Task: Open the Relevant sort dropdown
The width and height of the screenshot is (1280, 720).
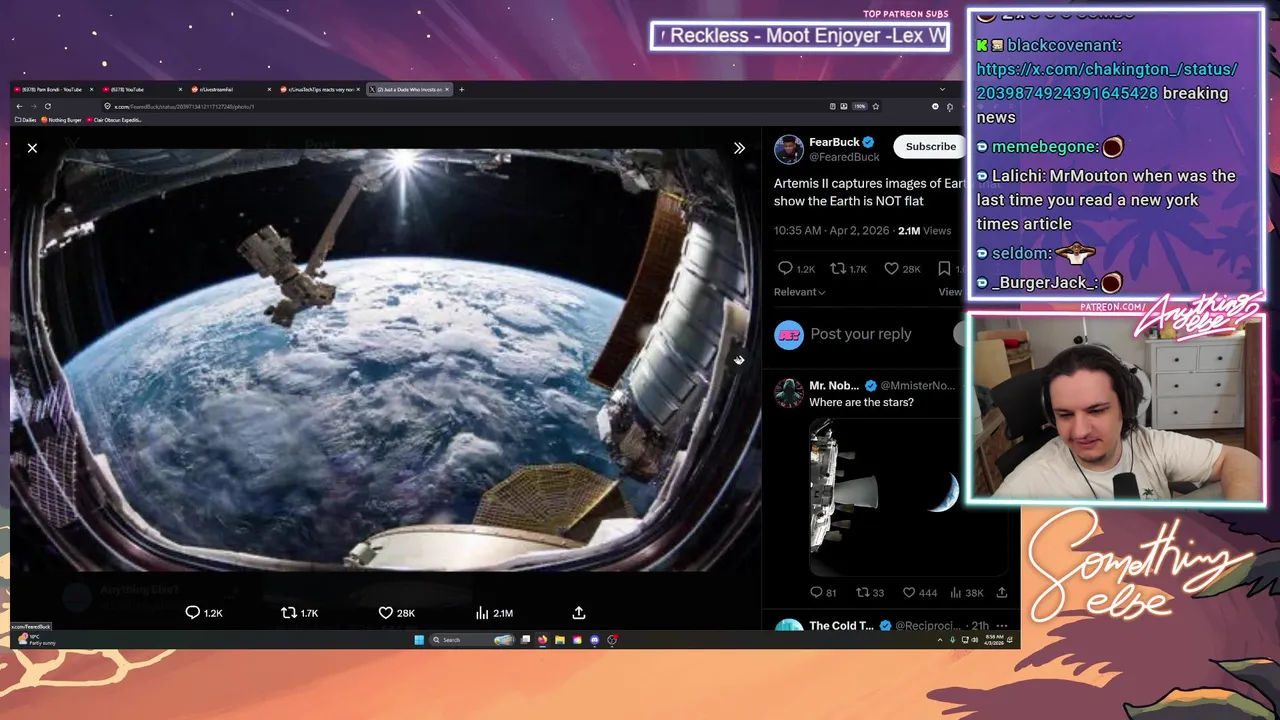Action: pyautogui.click(x=799, y=292)
